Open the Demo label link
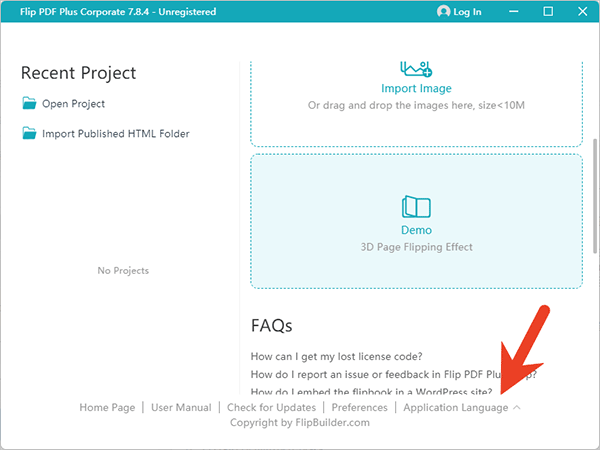 click(416, 230)
